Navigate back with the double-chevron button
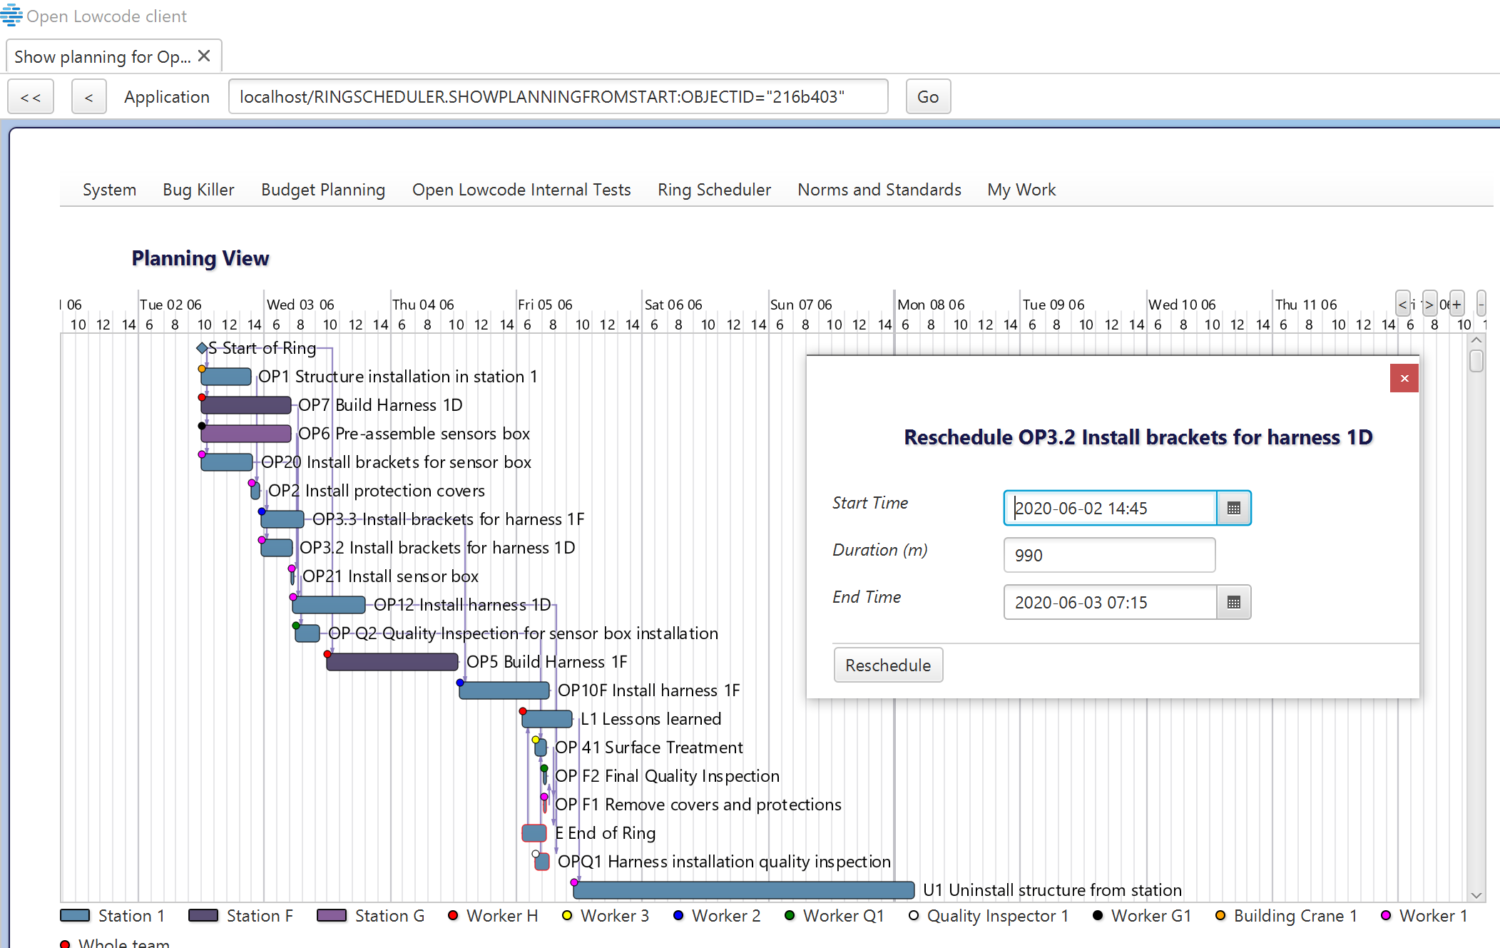The height and width of the screenshot is (948, 1500). (30, 96)
